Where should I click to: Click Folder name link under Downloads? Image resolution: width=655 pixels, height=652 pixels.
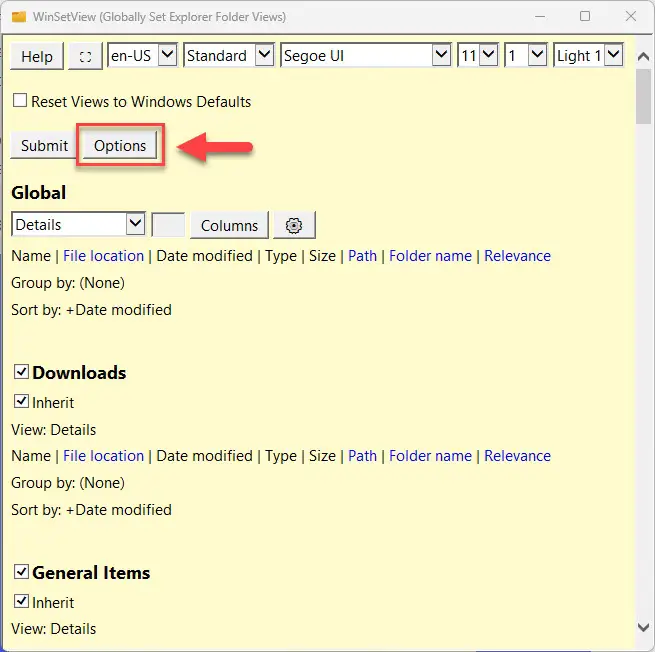(x=430, y=456)
